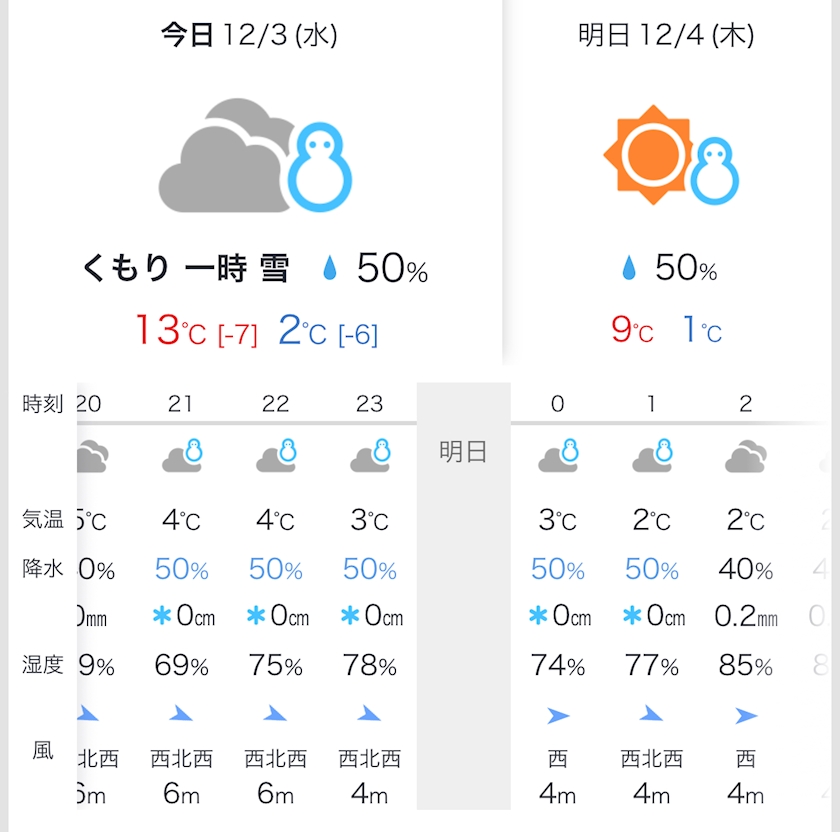
Task: Open the 今日 12/3 (水) forecast header
Action: pos(249,35)
